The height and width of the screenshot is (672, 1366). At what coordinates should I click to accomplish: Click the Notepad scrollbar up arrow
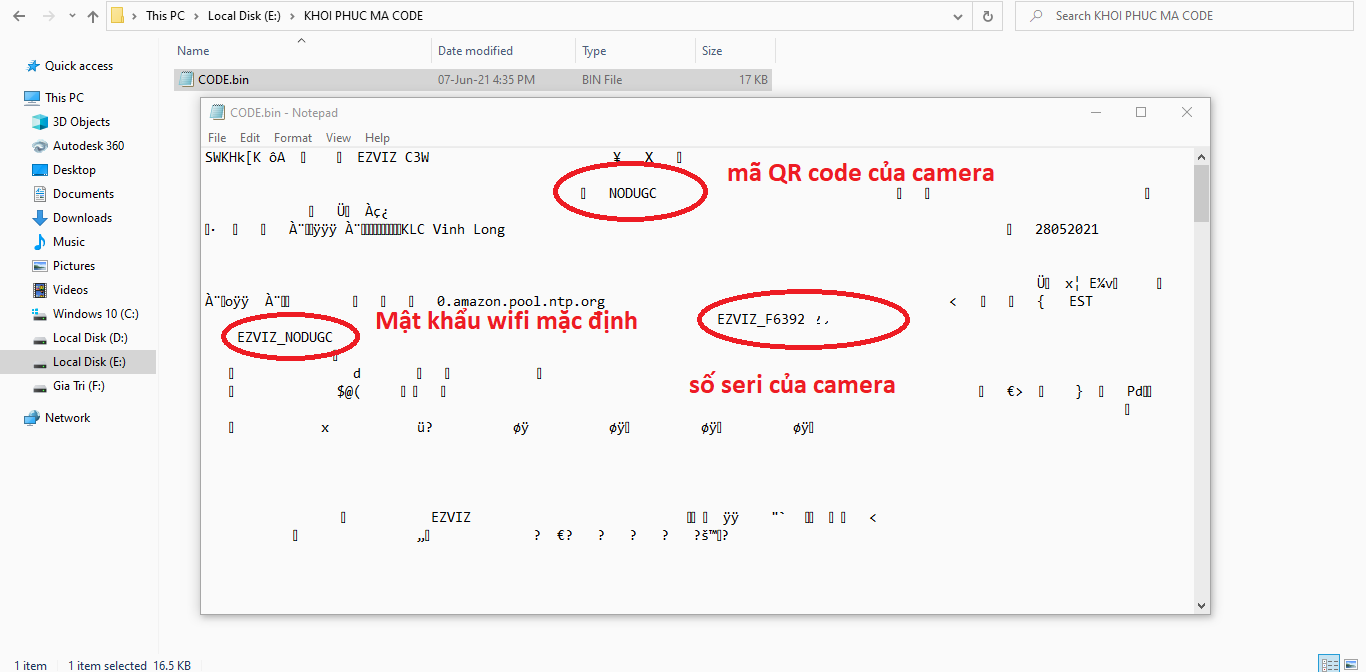tap(1201, 157)
